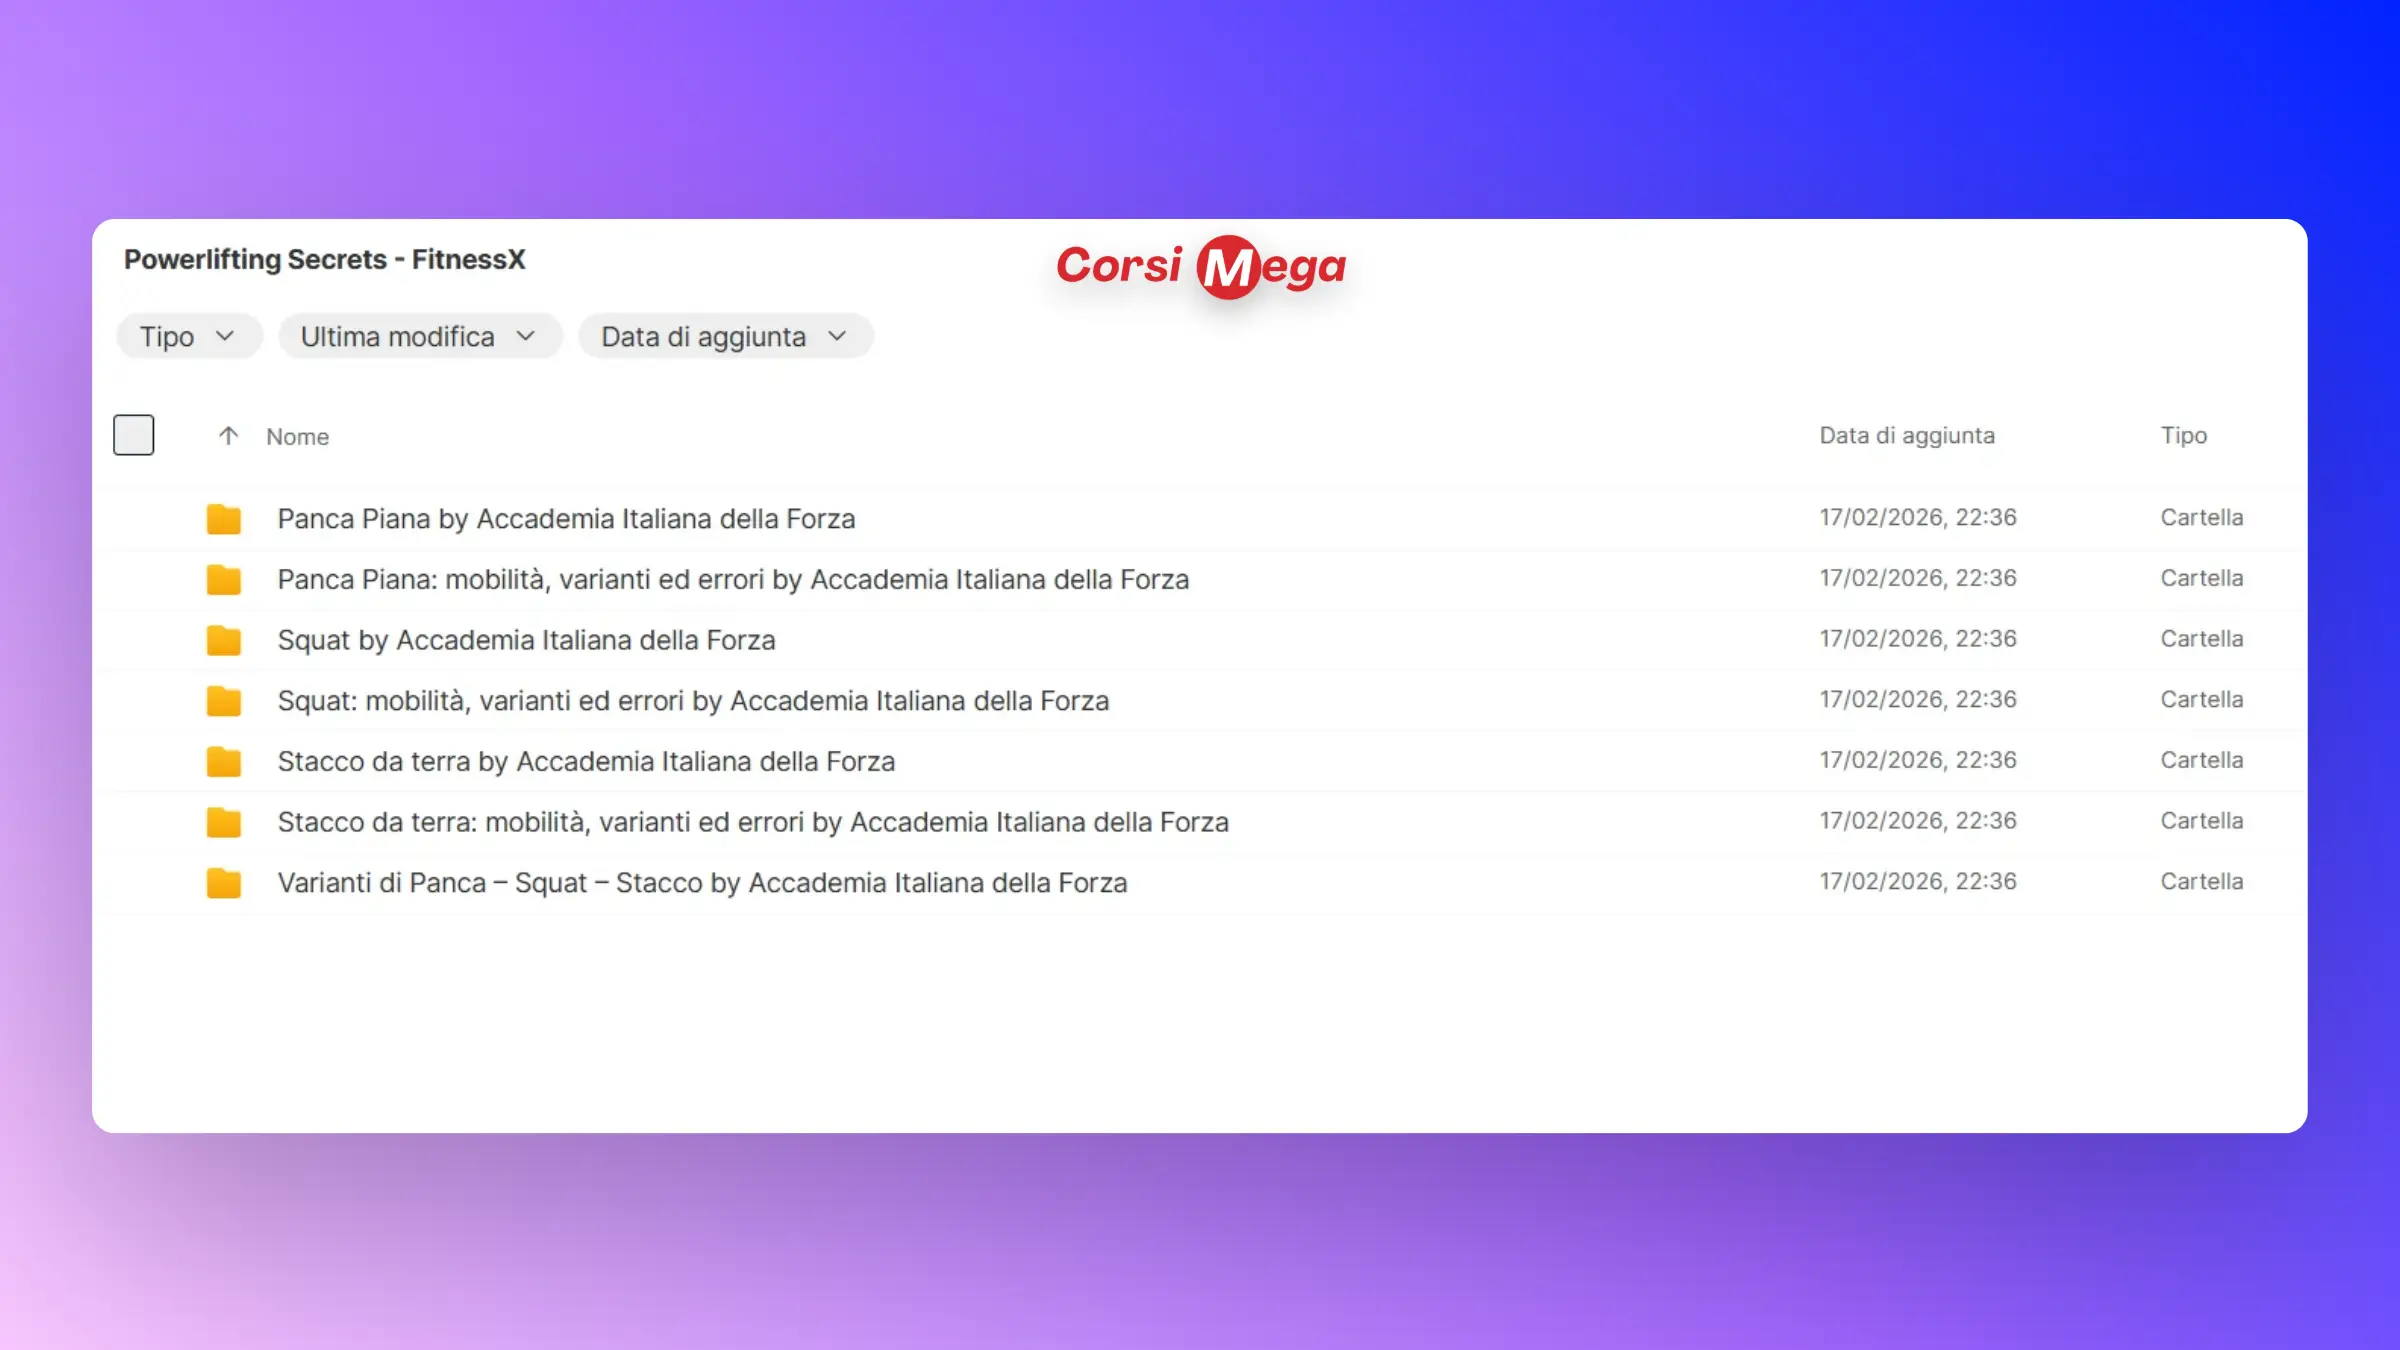2400x1350 pixels.
Task: Click folder icon for Stacco da terra: mobilità row
Action: pos(223,822)
